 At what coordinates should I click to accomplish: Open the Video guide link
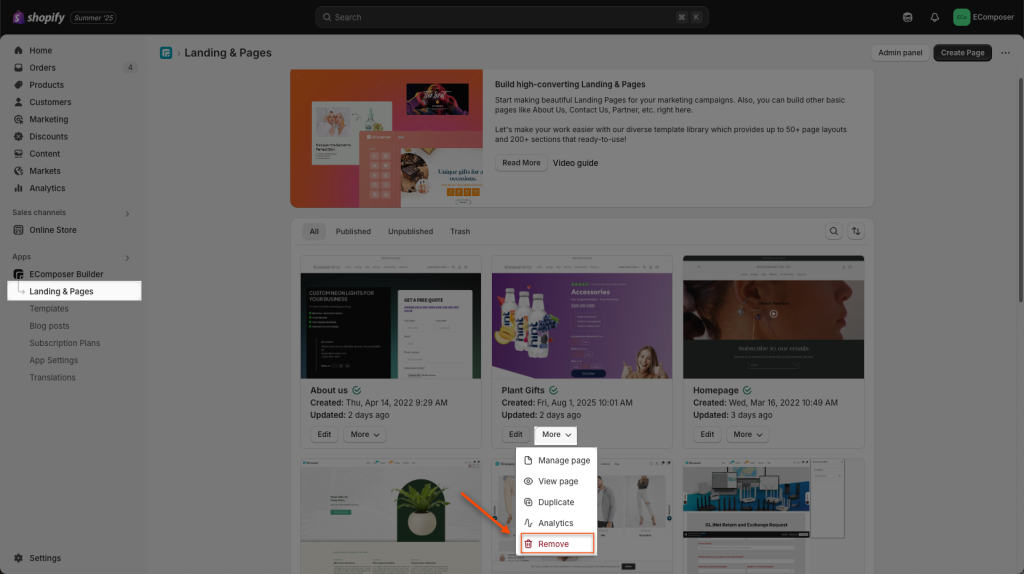[x=575, y=163]
